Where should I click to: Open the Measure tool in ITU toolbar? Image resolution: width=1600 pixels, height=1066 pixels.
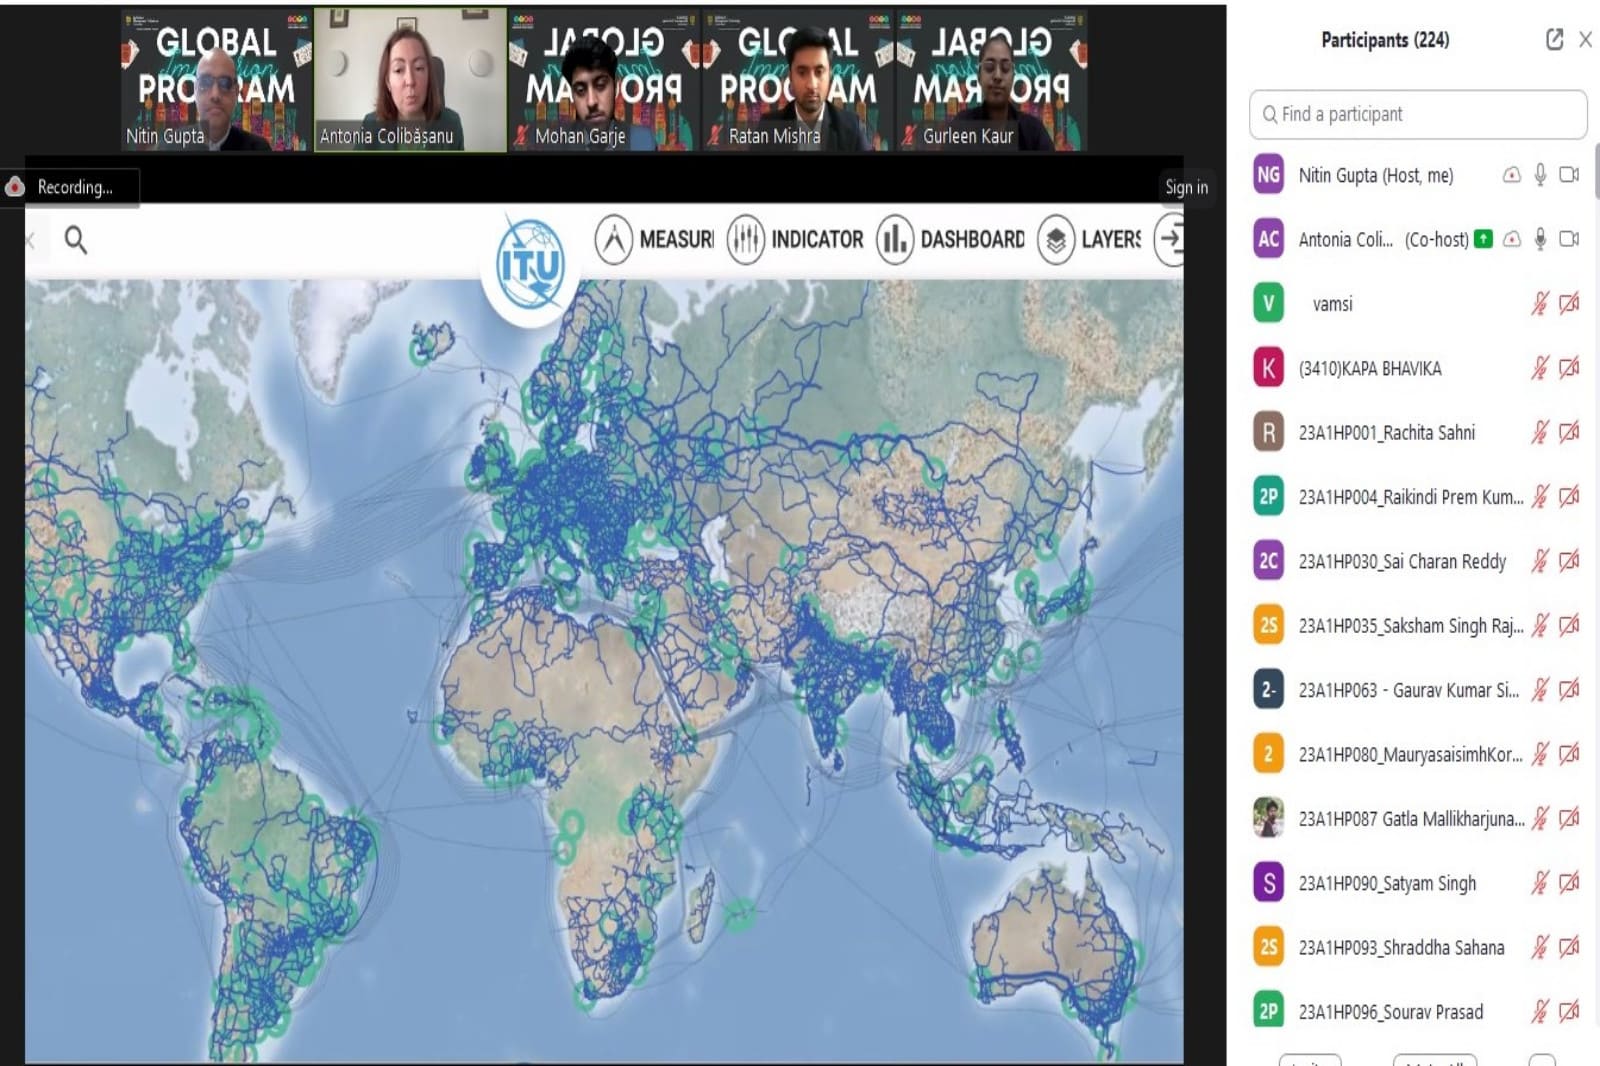click(x=654, y=240)
